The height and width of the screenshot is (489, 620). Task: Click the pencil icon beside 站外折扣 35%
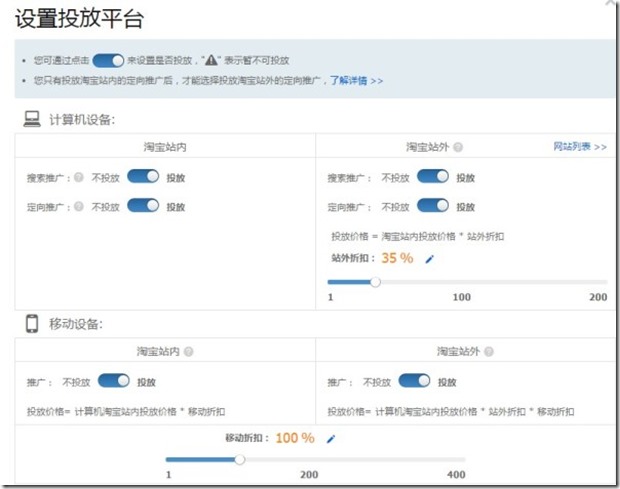(430, 259)
